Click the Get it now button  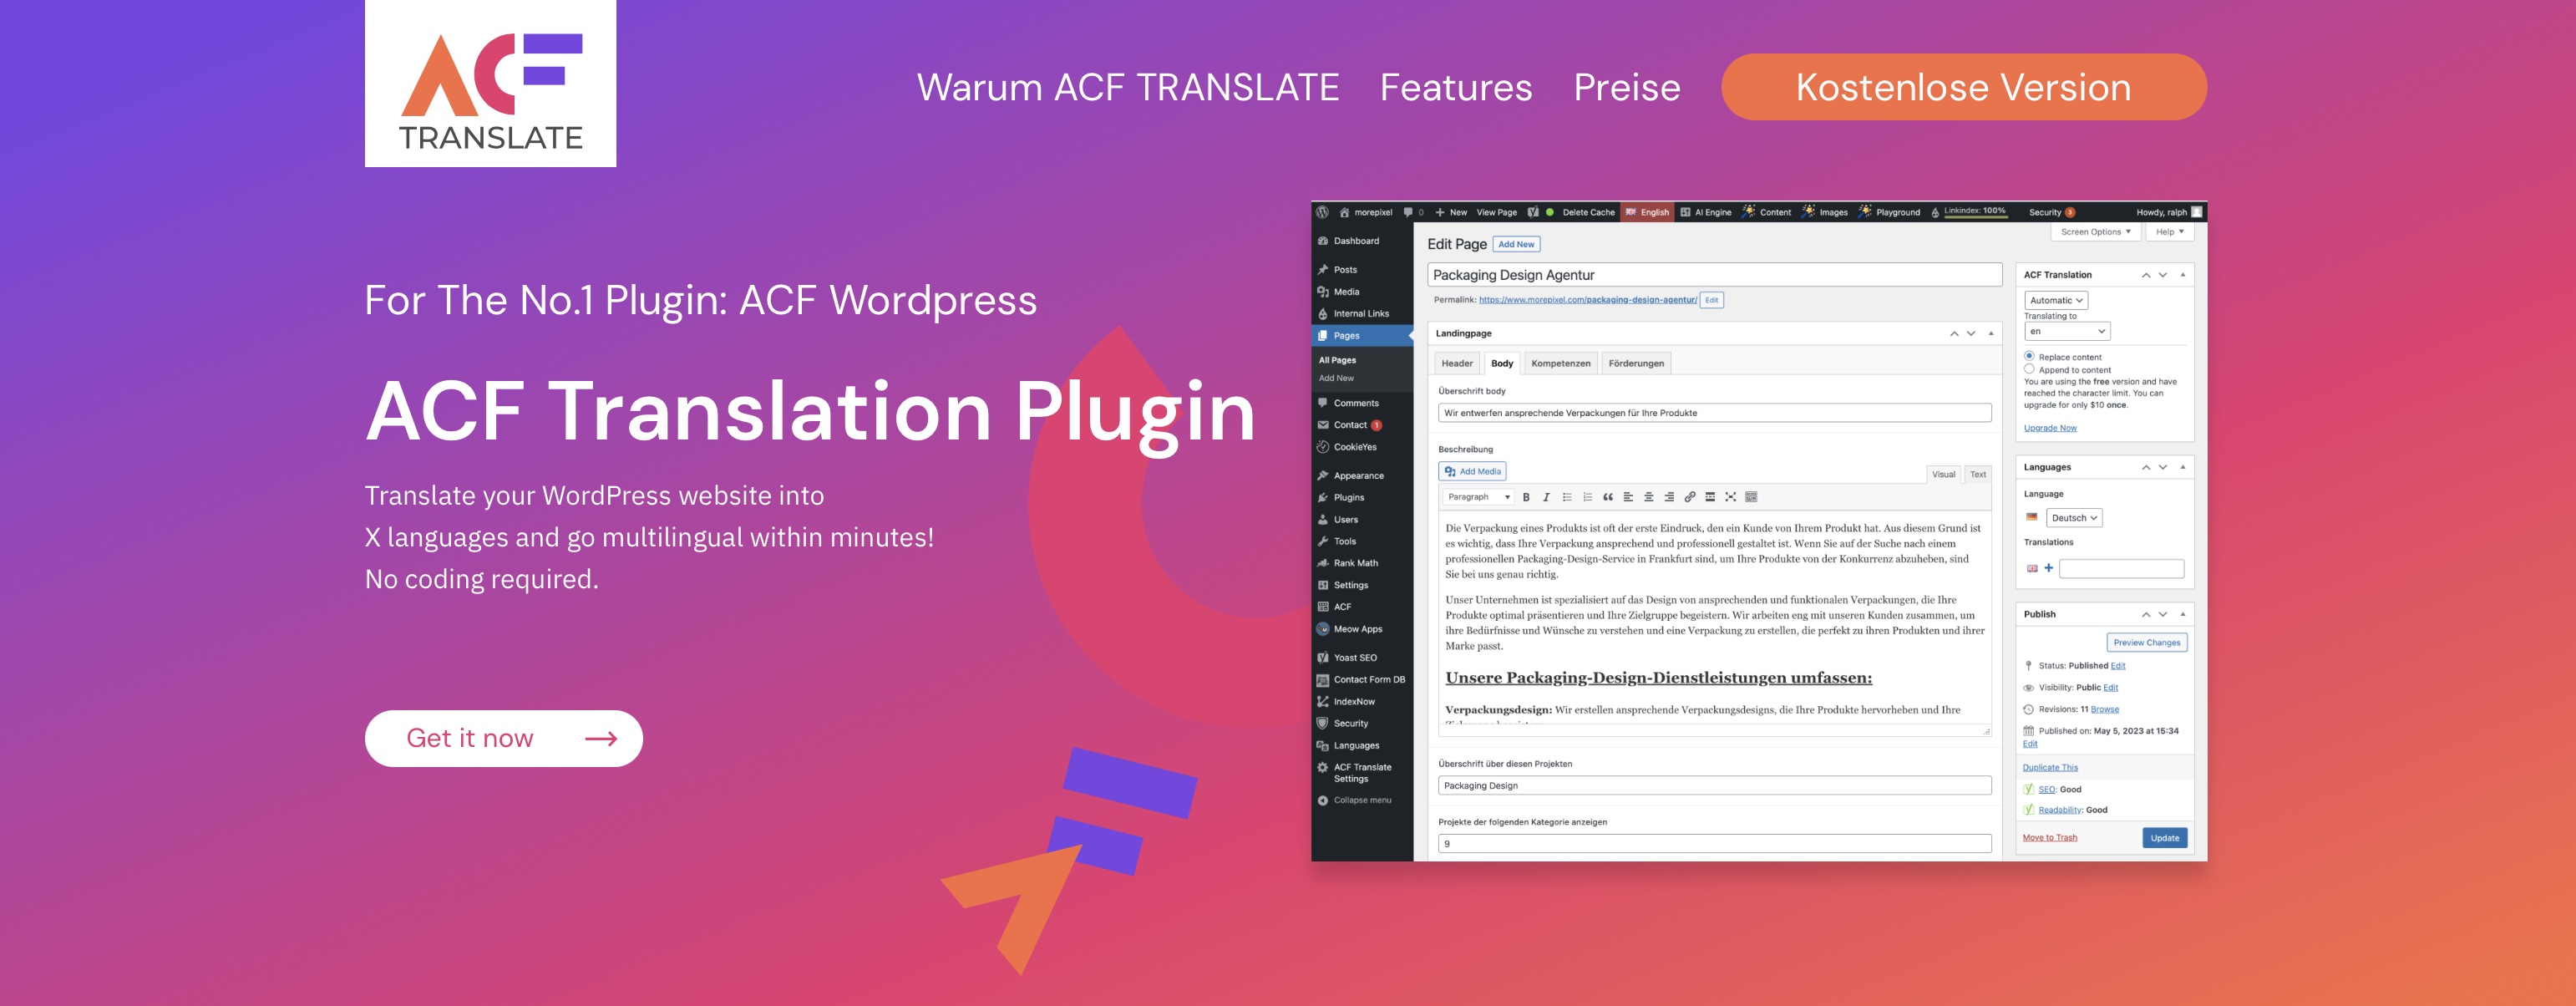(x=503, y=738)
